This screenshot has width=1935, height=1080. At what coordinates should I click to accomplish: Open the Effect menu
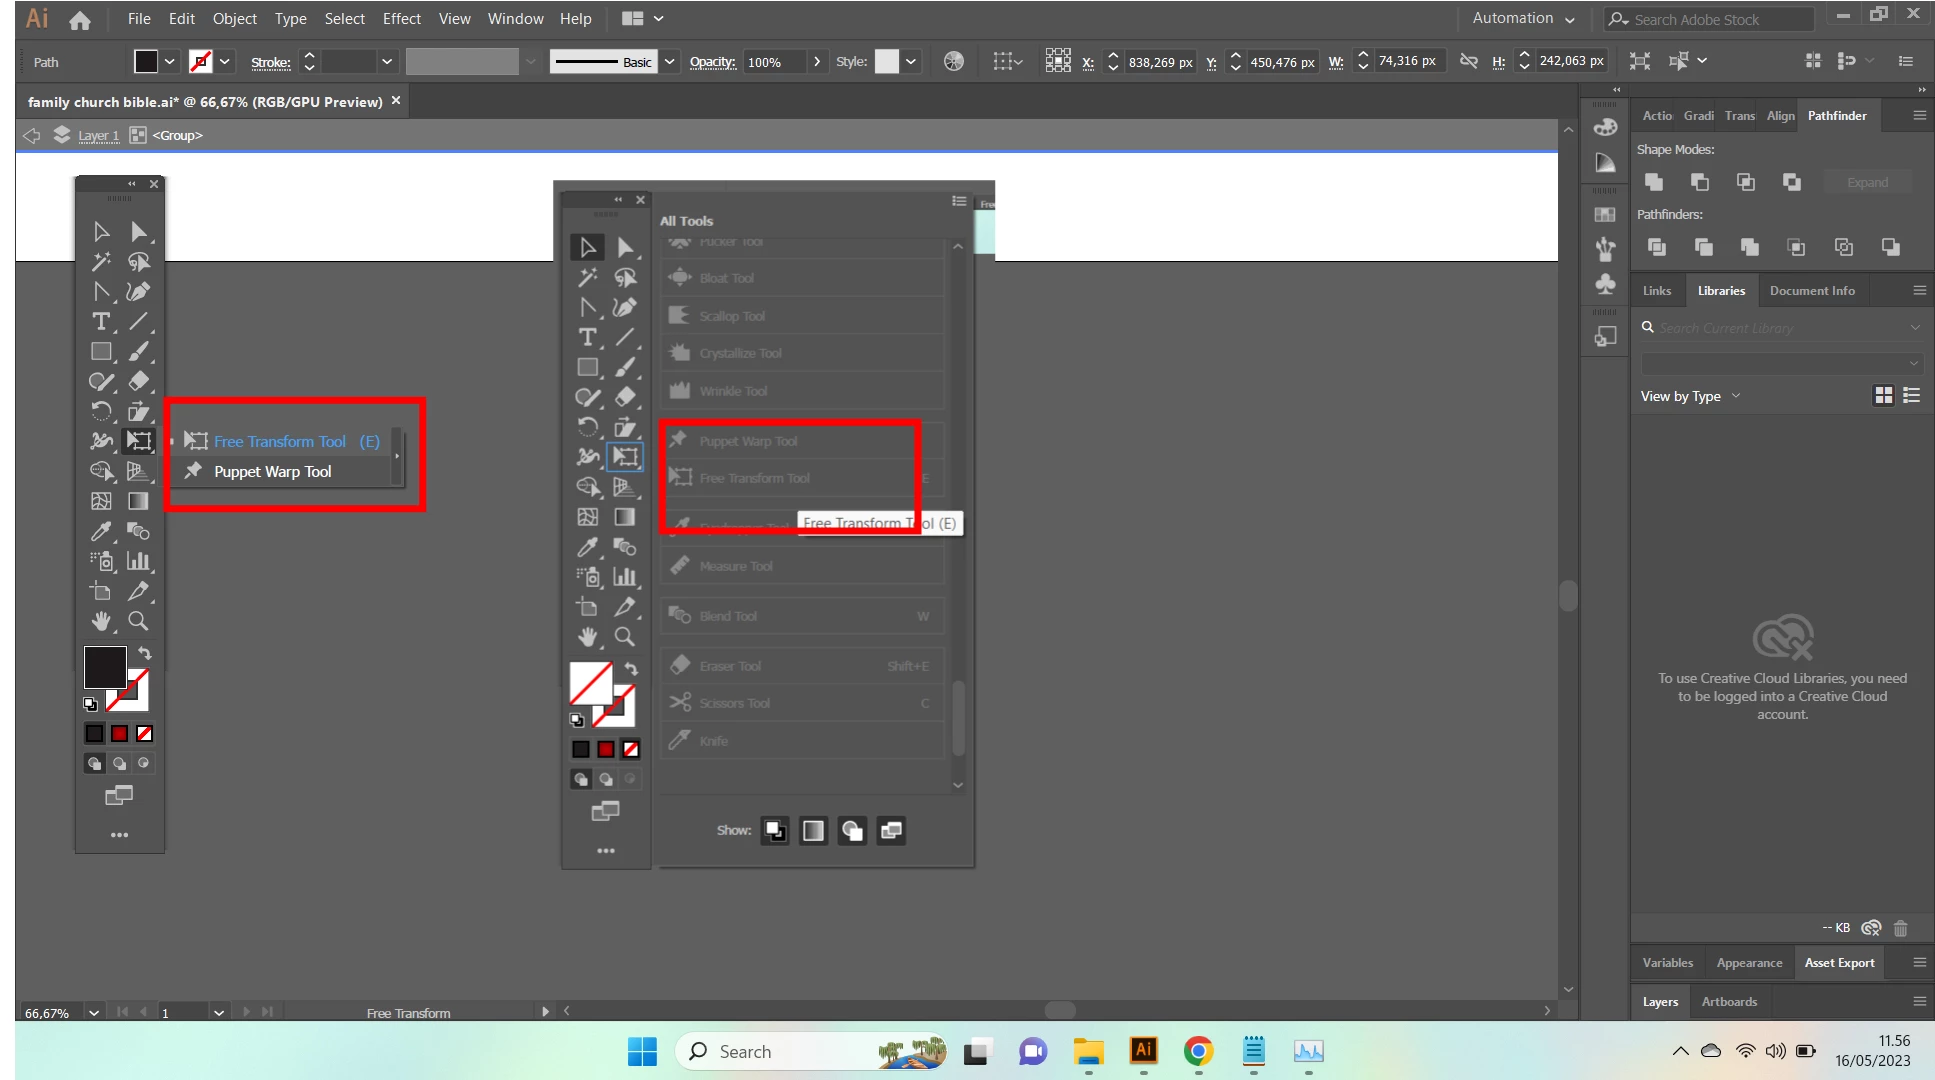click(401, 19)
